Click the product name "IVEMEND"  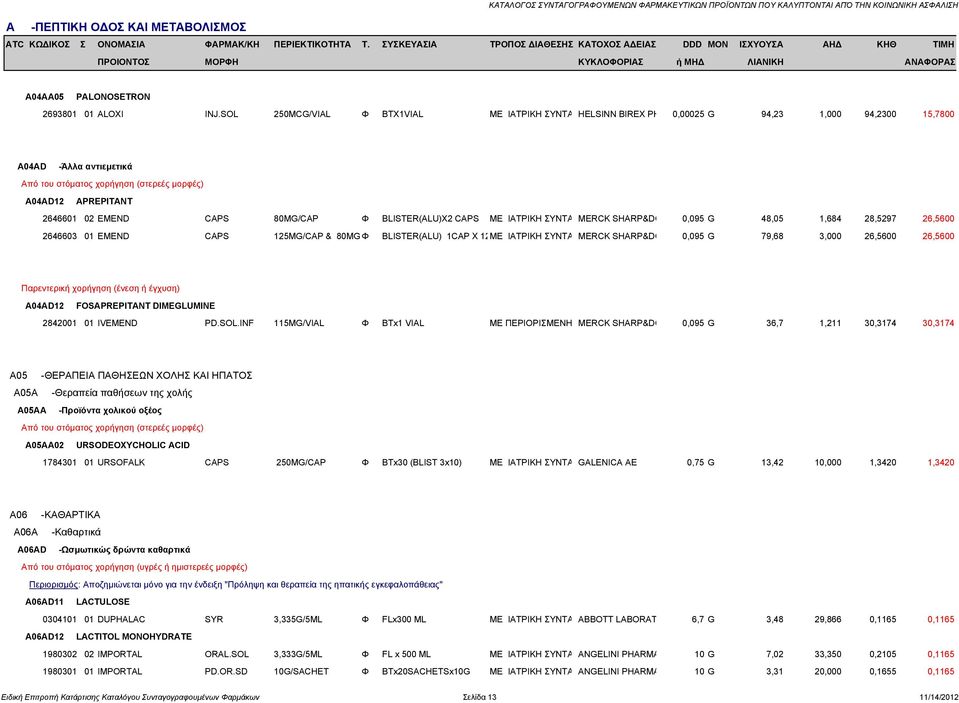pos(117,323)
